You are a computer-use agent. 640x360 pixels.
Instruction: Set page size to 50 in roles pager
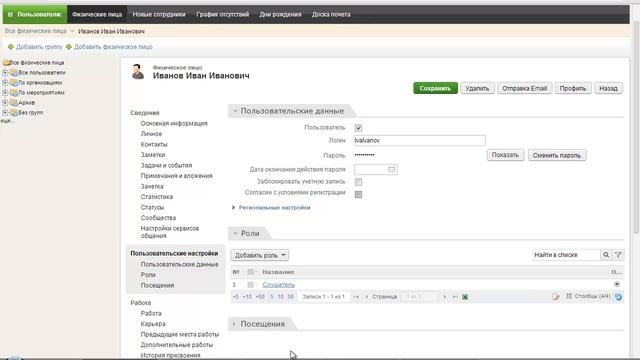pyautogui.click(x=291, y=297)
